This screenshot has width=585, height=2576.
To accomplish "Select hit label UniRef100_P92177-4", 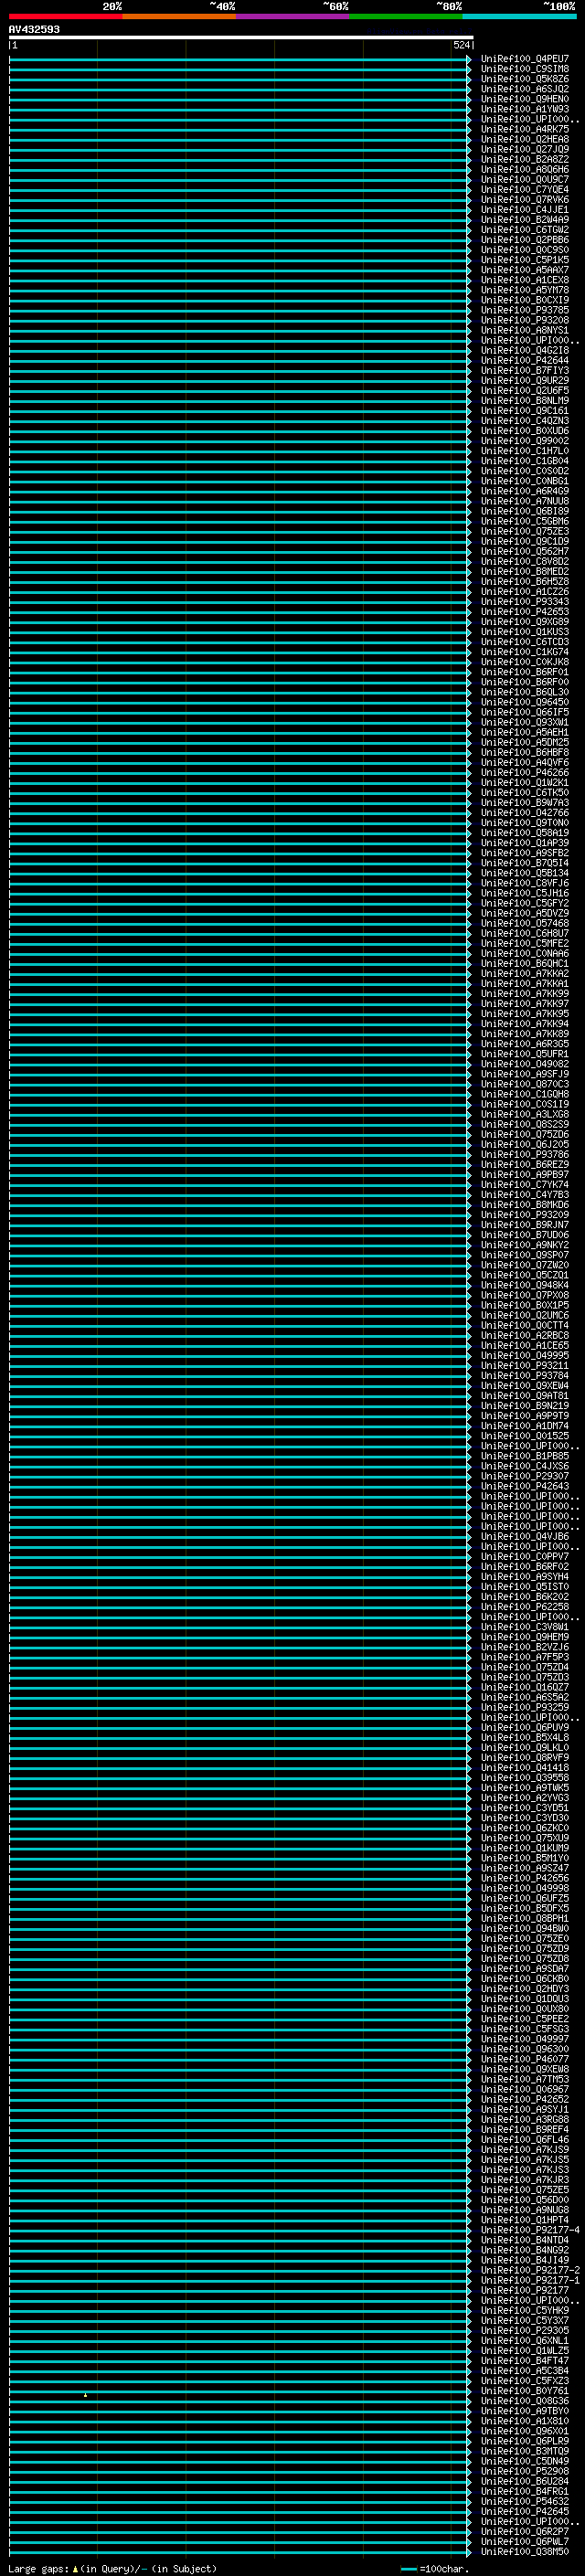I will tap(530, 2230).
